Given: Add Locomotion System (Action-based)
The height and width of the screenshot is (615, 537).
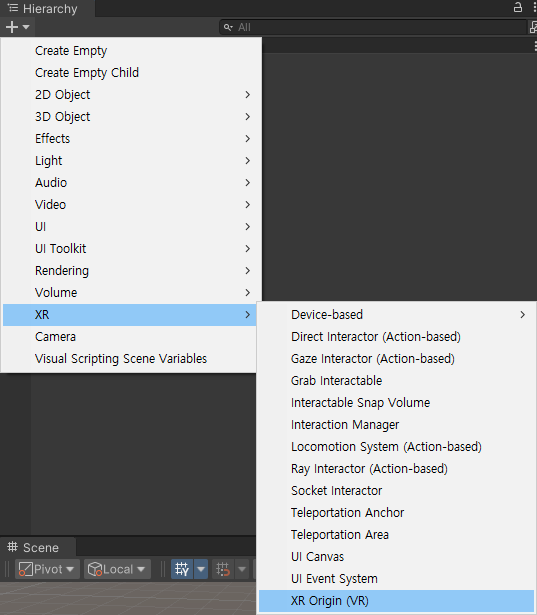Looking at the screenshot, I should point(397,446).
